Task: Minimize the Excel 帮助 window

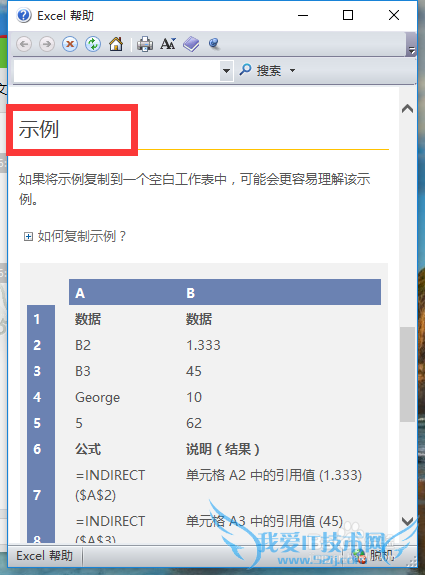Action: point(303,15)
